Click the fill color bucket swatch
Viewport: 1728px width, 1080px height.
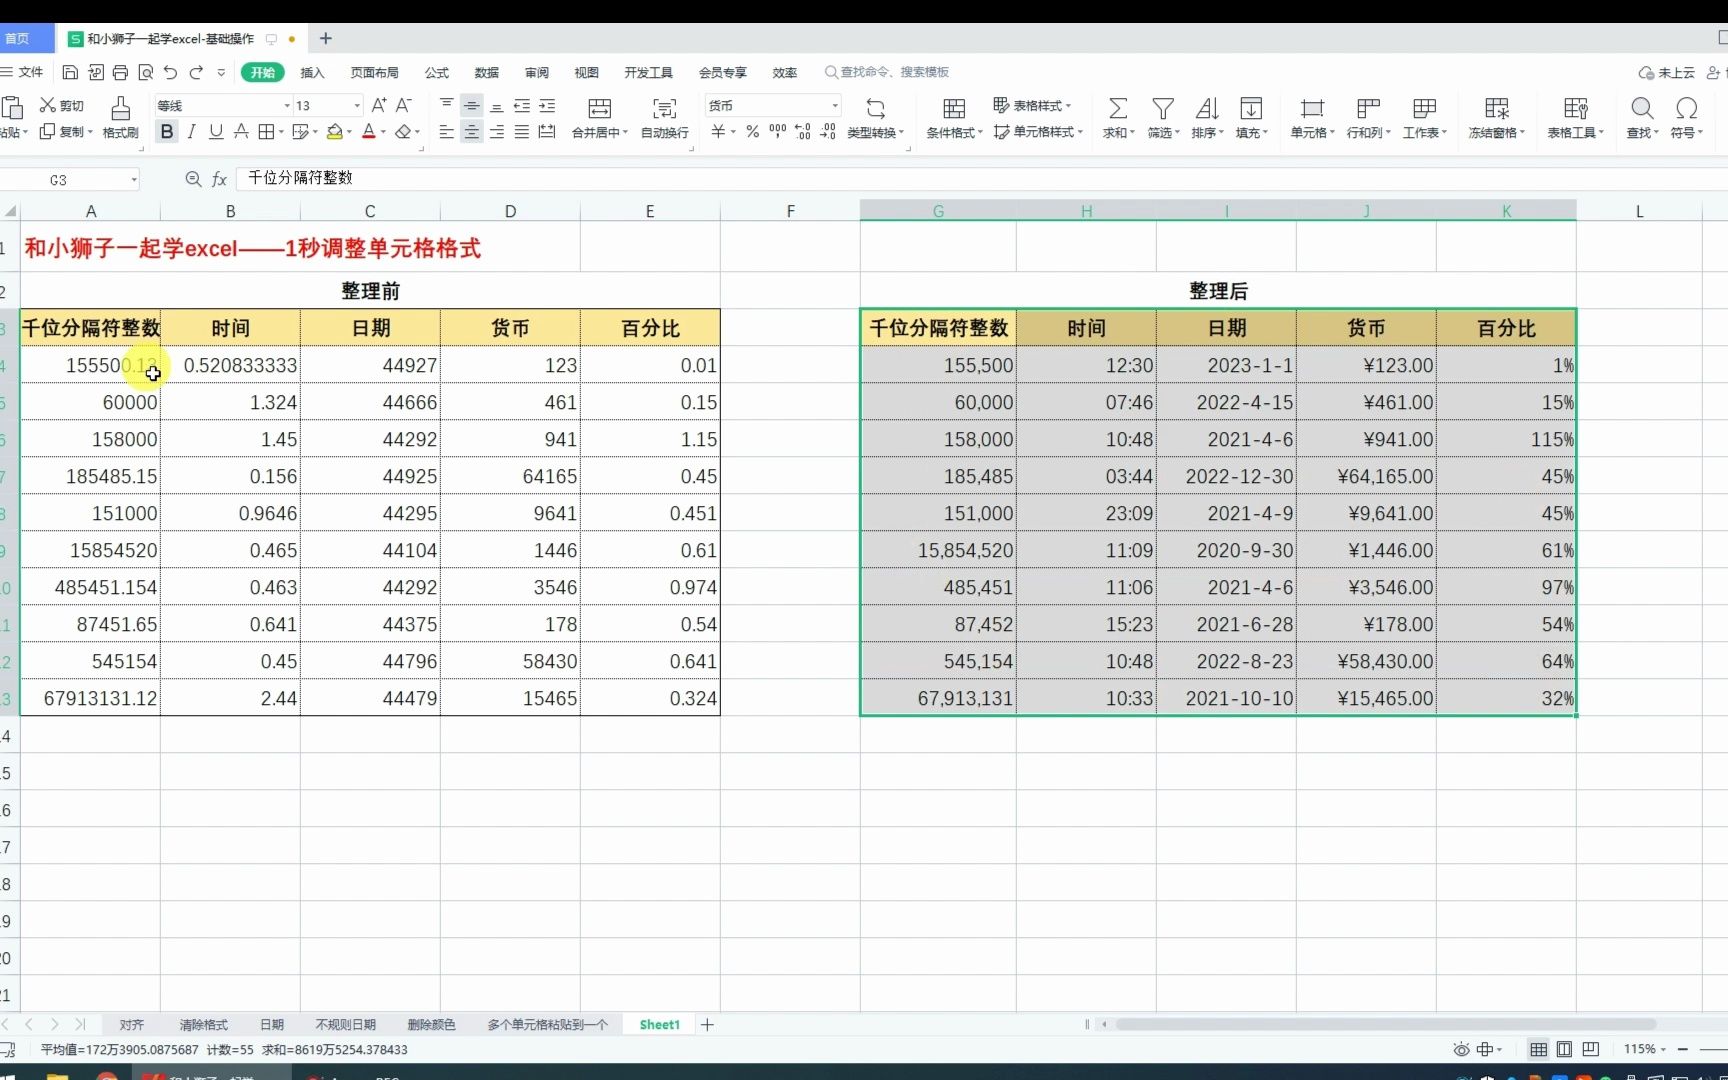pyautogui.click(x=335, y=132)
